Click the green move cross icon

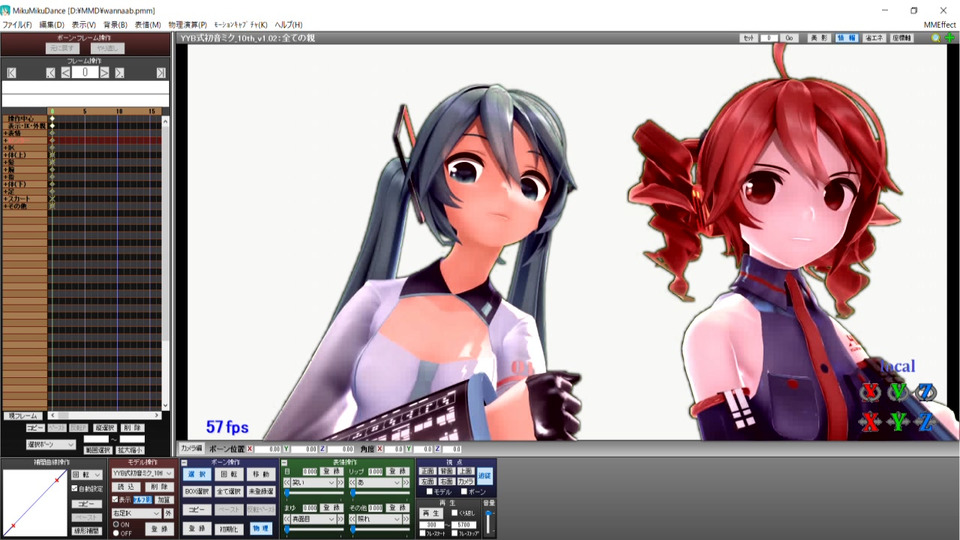[950, 38]
